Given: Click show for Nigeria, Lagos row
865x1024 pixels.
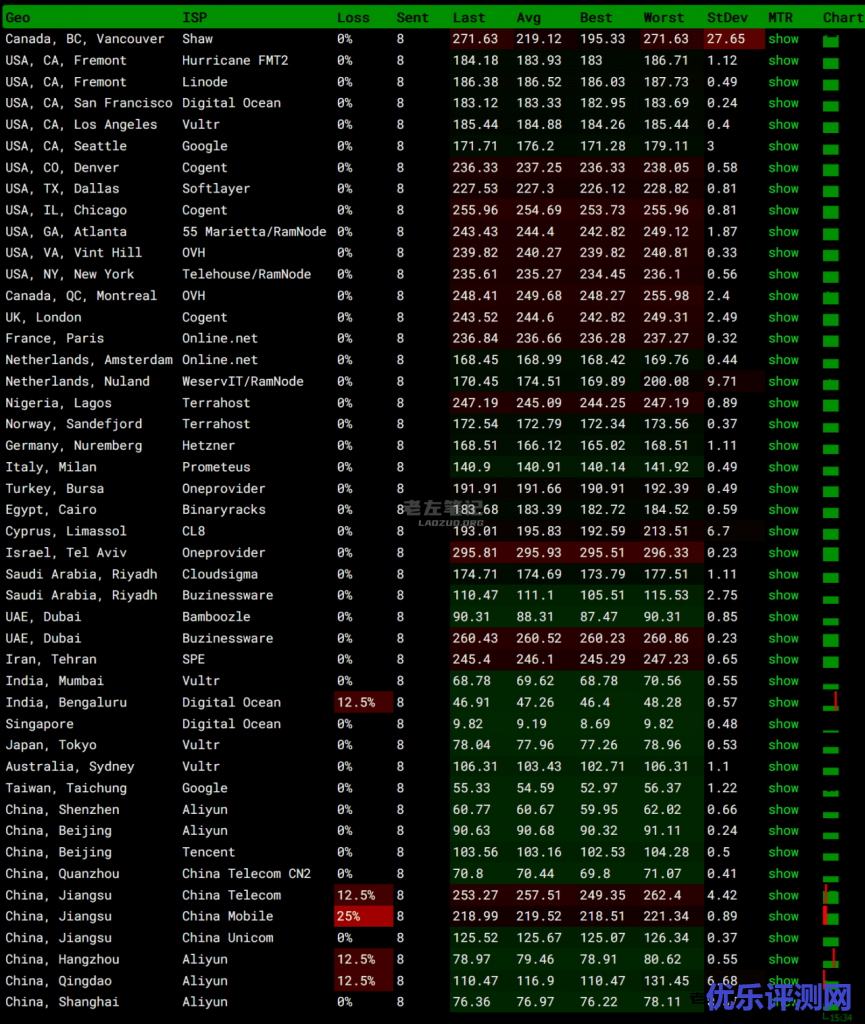Looking at the screenshot, I should tap(783, 403).
